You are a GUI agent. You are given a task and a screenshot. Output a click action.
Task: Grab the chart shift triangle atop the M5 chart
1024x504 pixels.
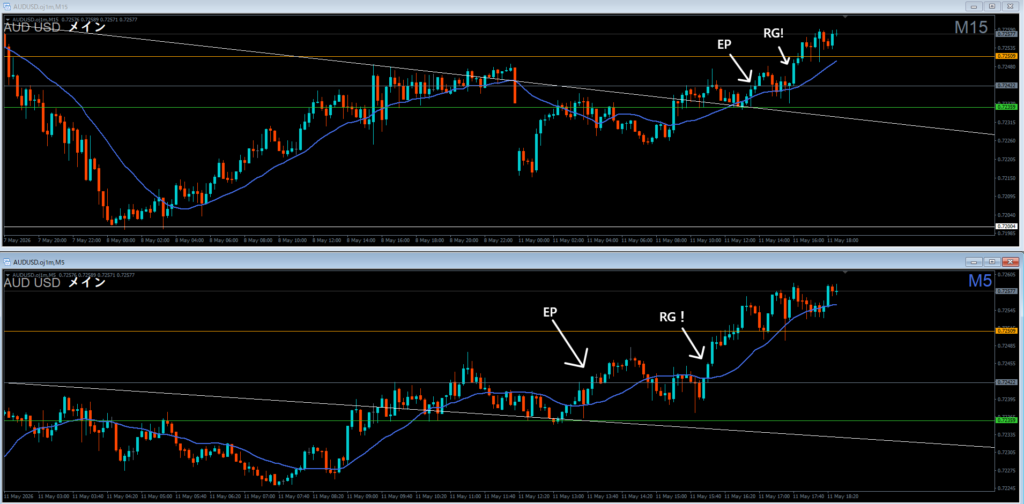click(x=845, y=272)
